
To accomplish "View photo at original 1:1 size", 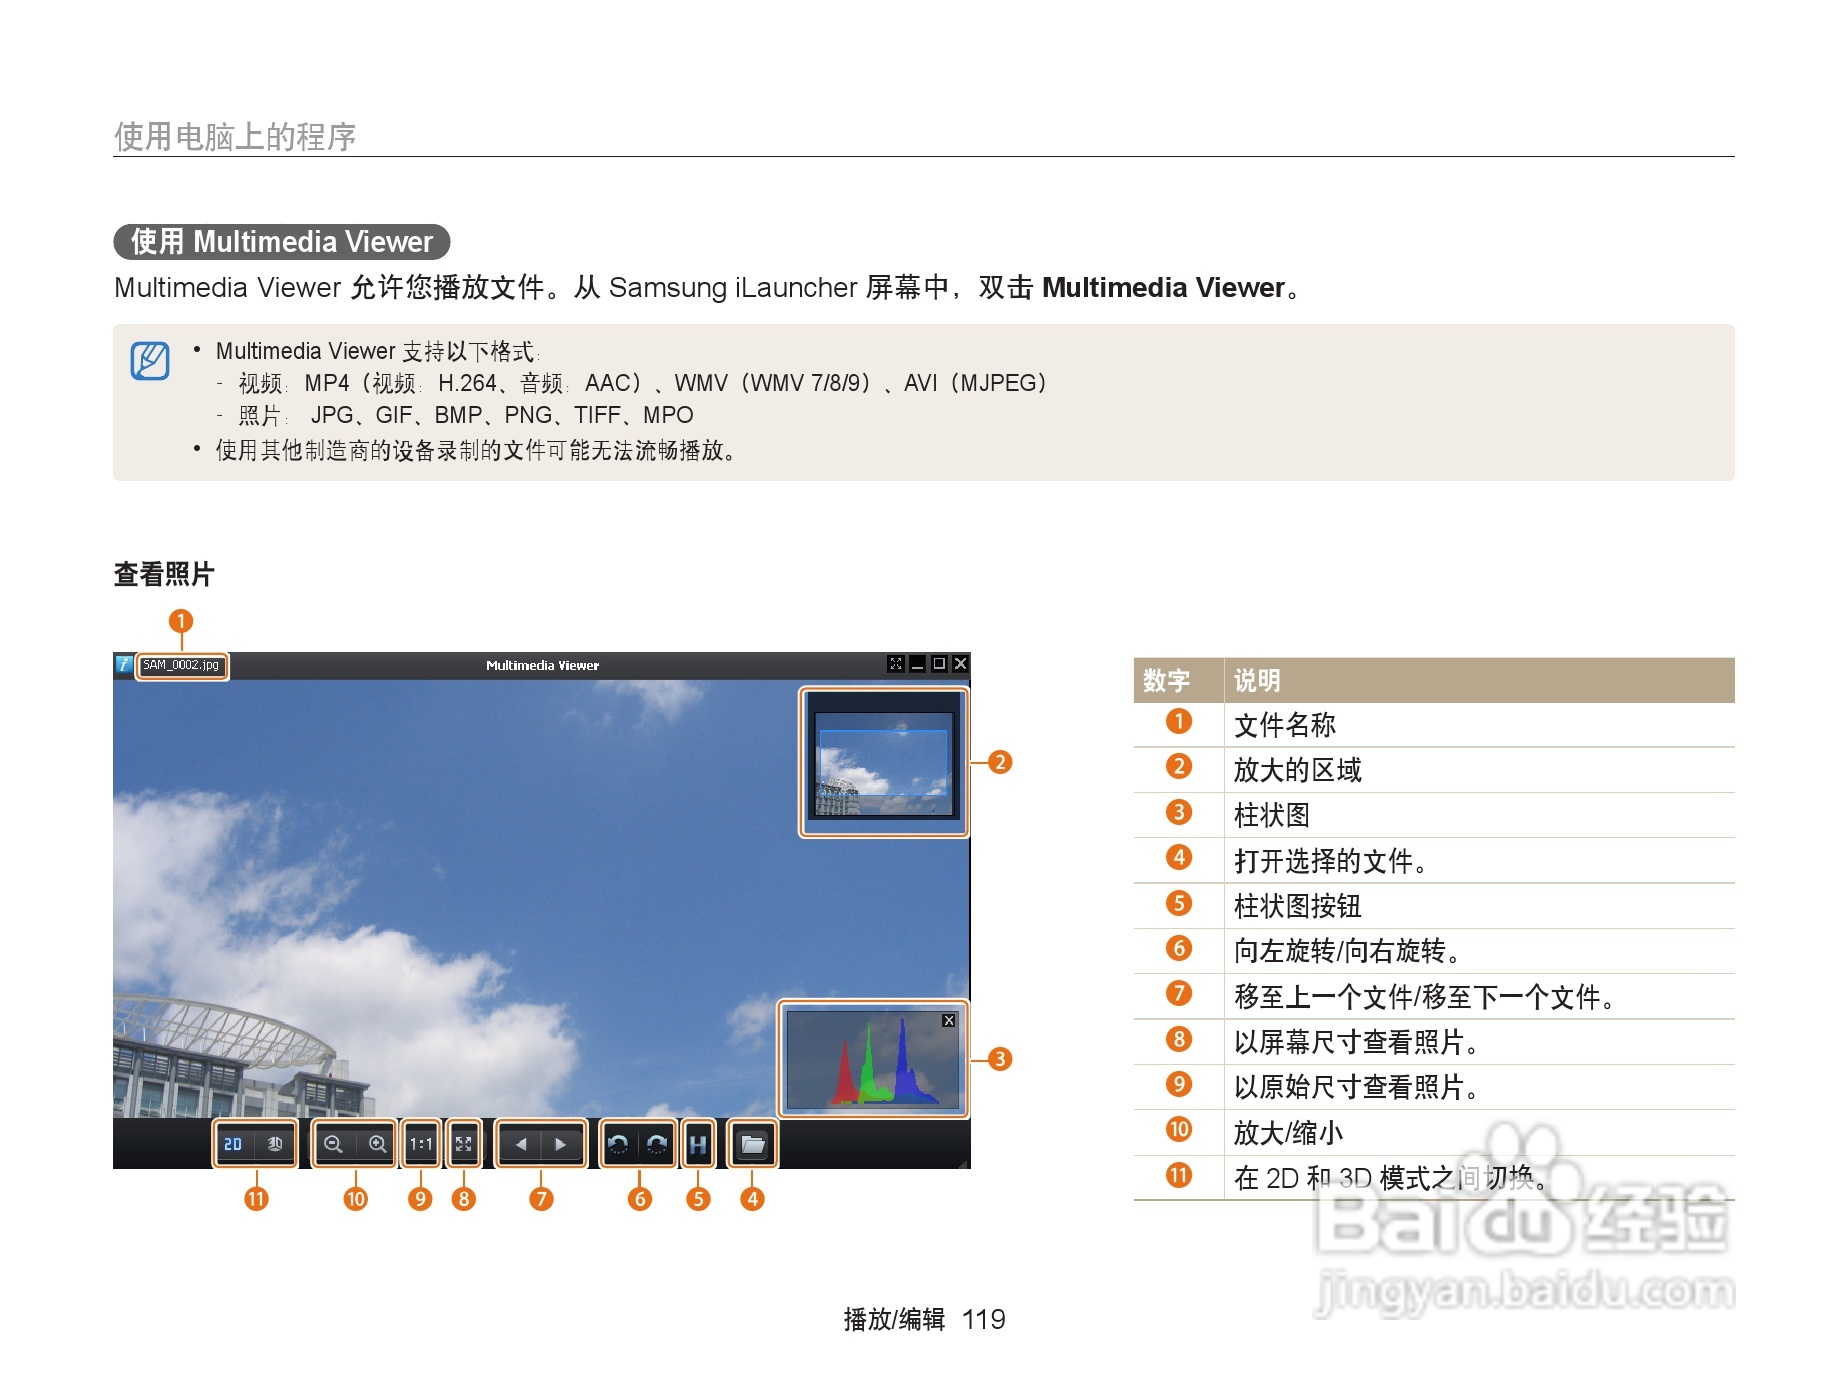I will click(x=421, y=1144).
